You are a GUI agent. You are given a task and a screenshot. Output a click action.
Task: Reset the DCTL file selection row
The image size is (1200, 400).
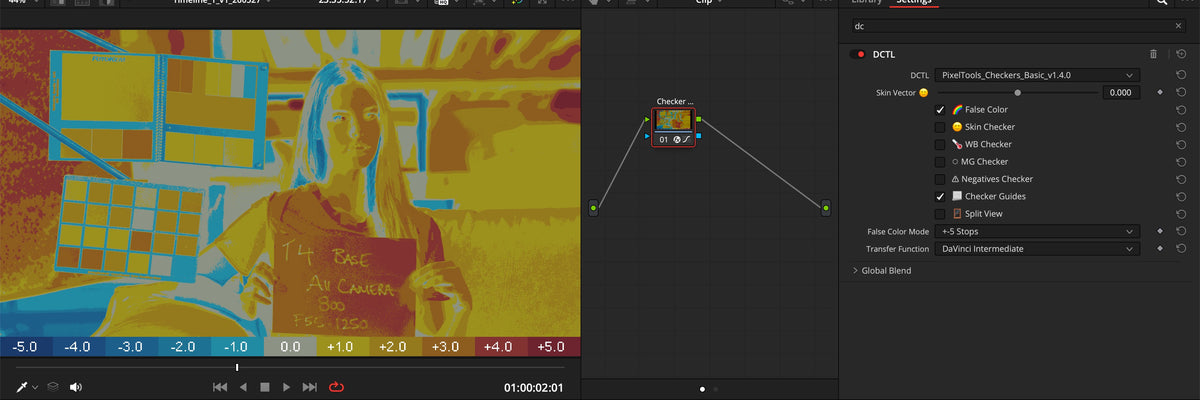[1181, 75]
